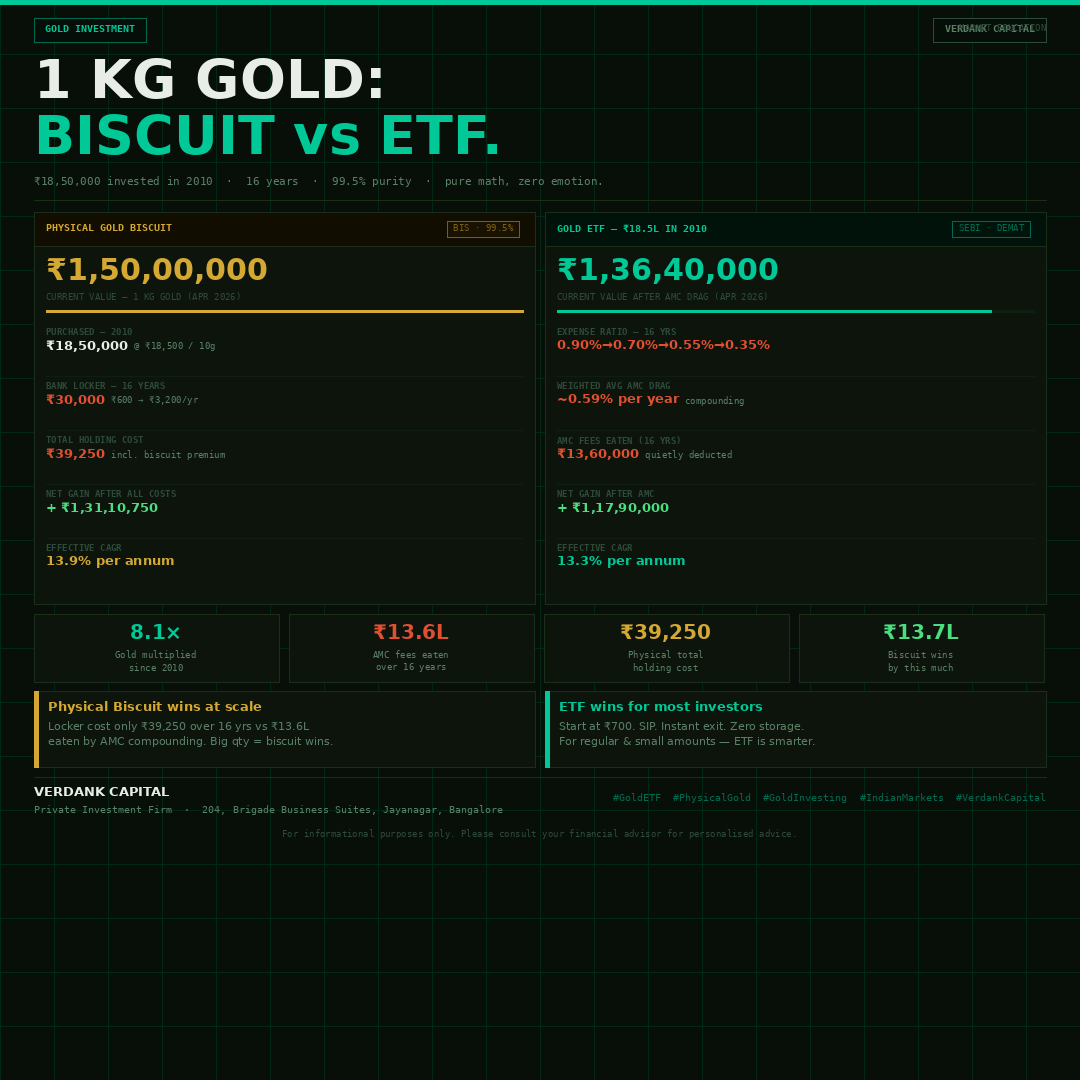Viewport: 1080px width, 1080px height.
Task: Click the net gain + ₹1,17,90,000
Action: 613,508
